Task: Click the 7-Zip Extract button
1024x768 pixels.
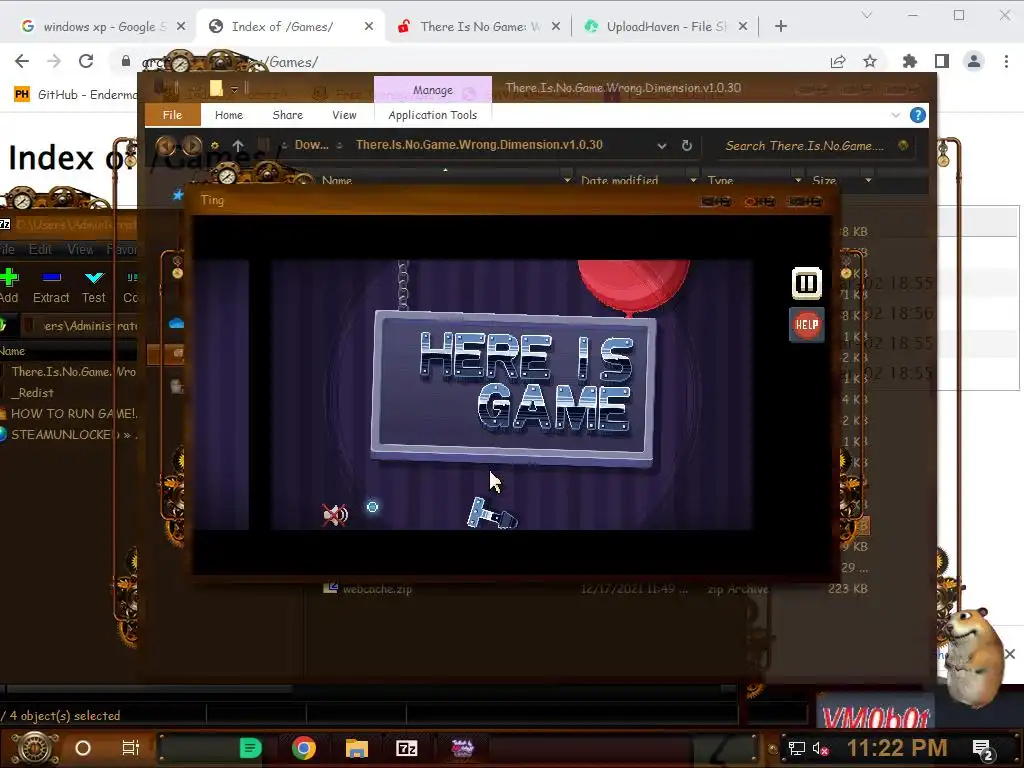Action: 51,286
